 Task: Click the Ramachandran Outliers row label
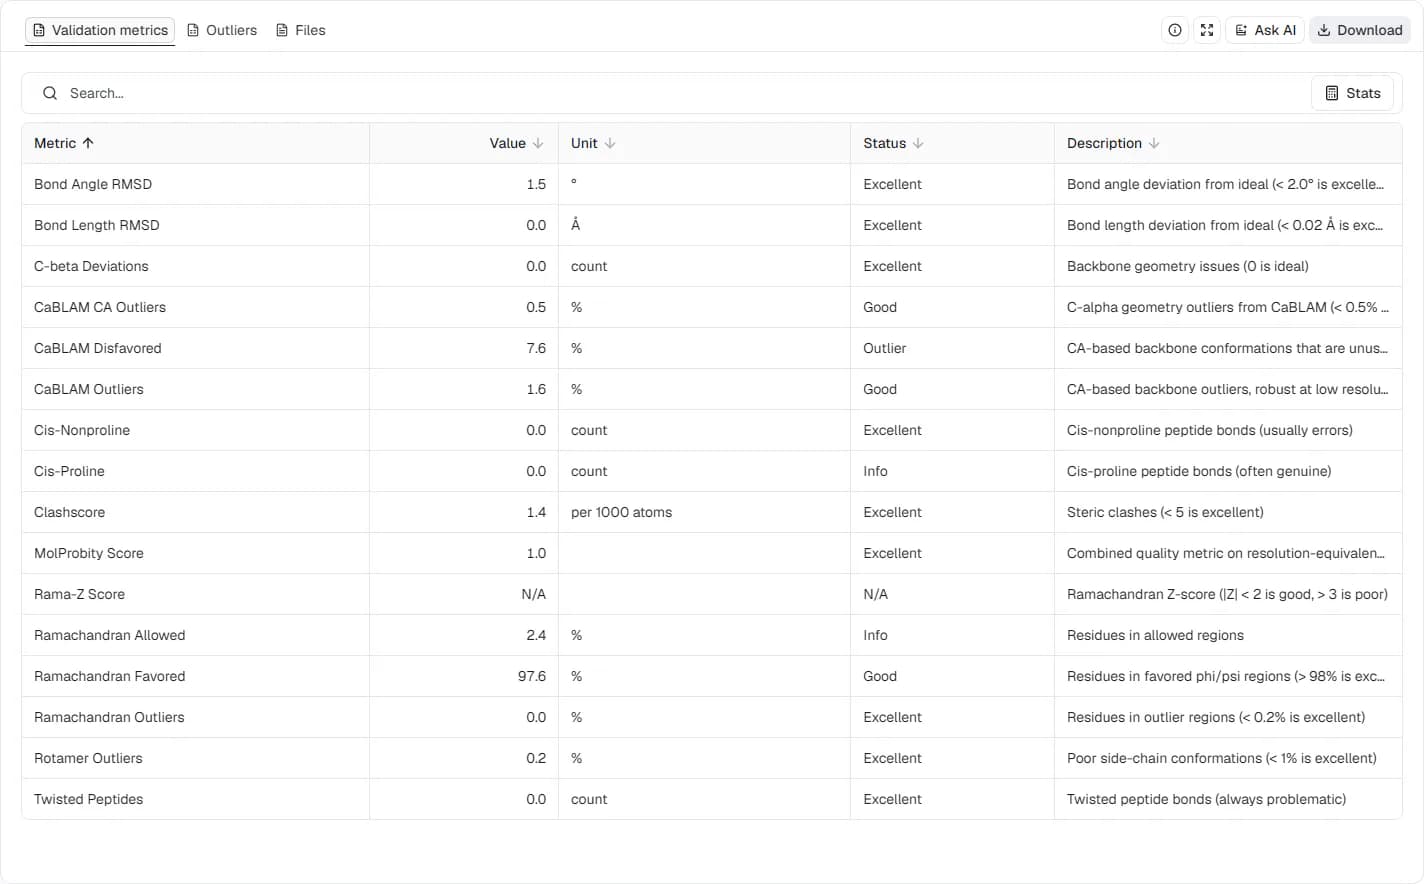(109, 717)
